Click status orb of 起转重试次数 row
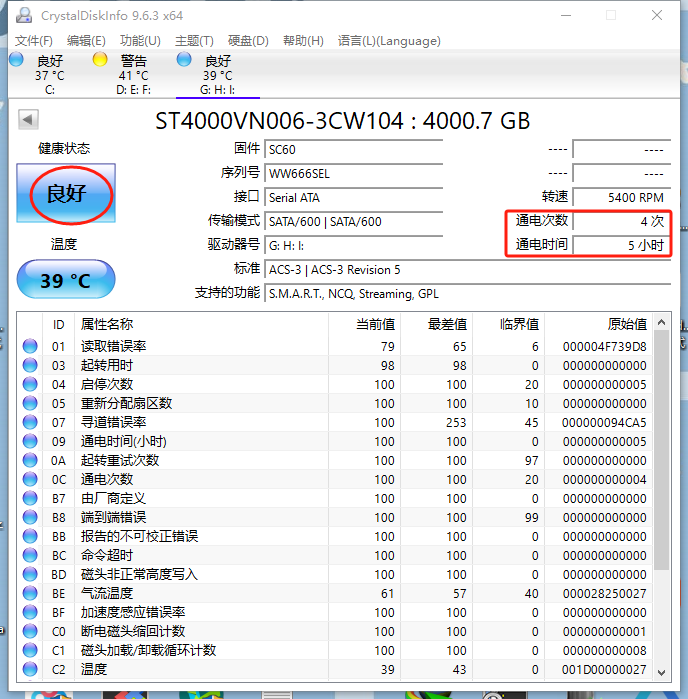 click(30, 460)
